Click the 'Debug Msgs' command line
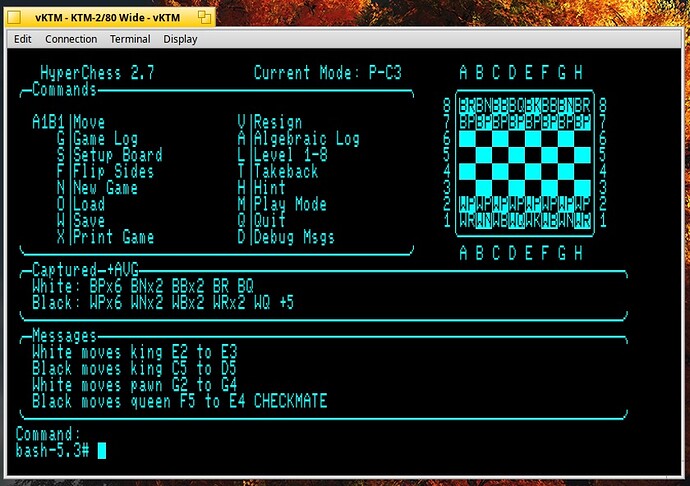 tap(286, 237)
